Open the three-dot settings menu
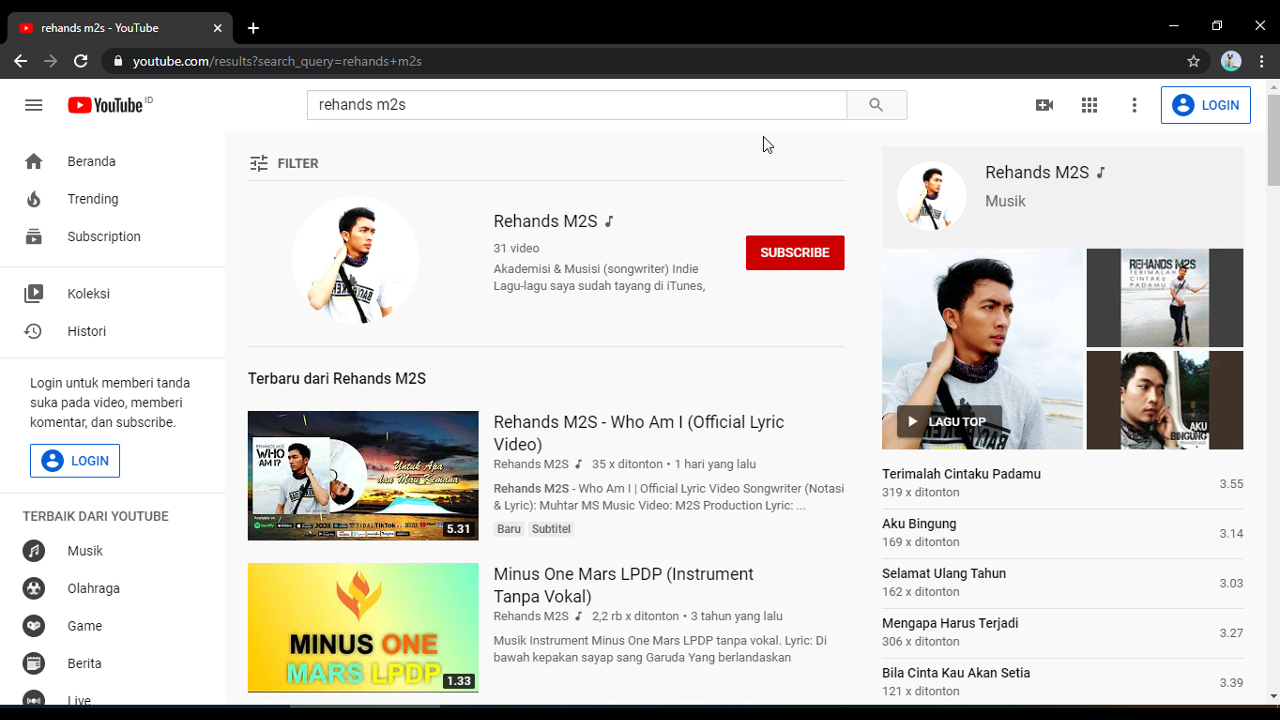The image size is (1280, 720). click(1134, 105)
